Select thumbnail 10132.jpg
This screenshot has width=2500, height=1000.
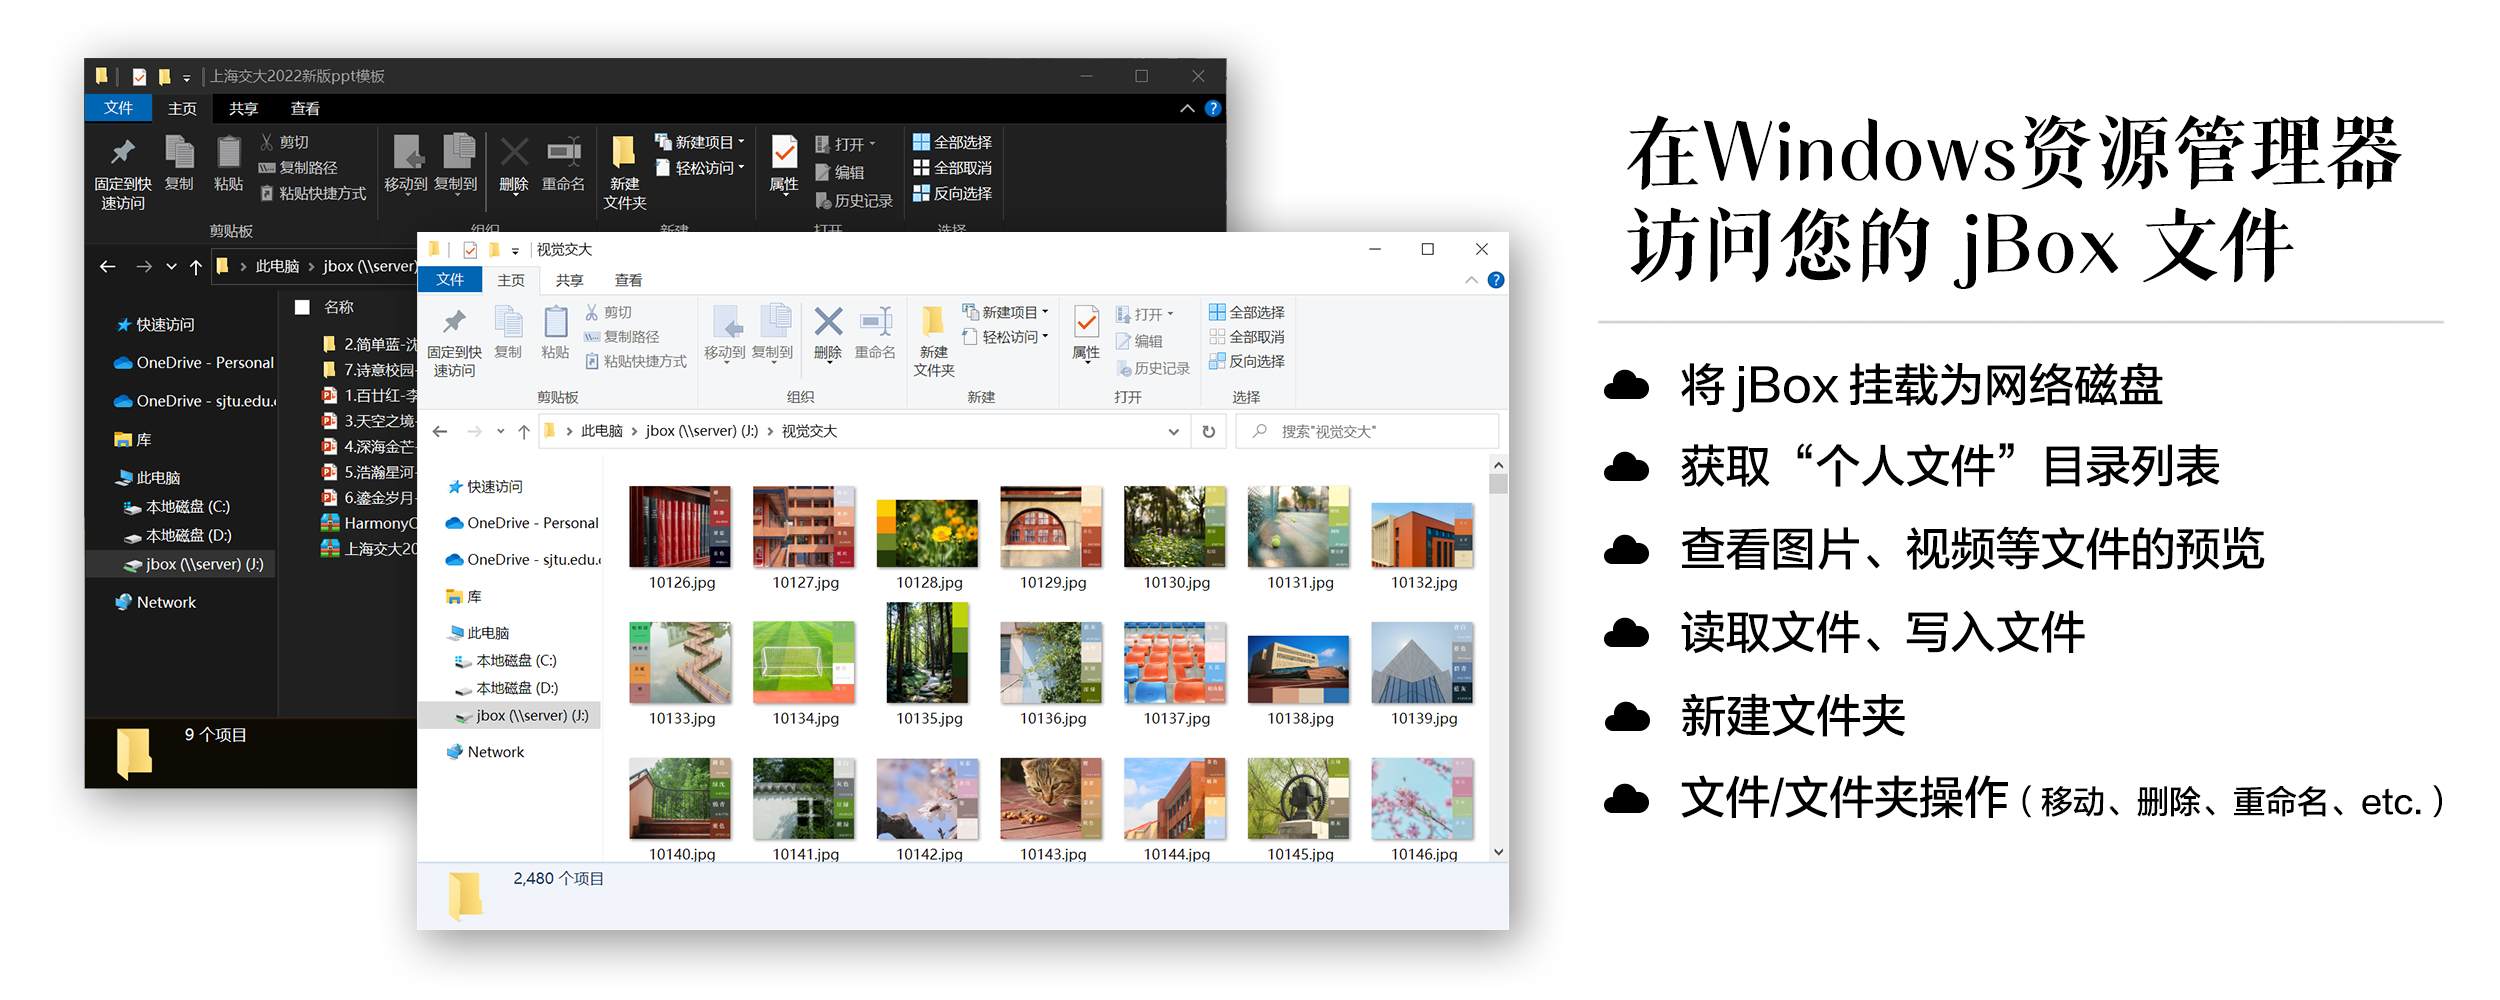tap(1423, 545)
